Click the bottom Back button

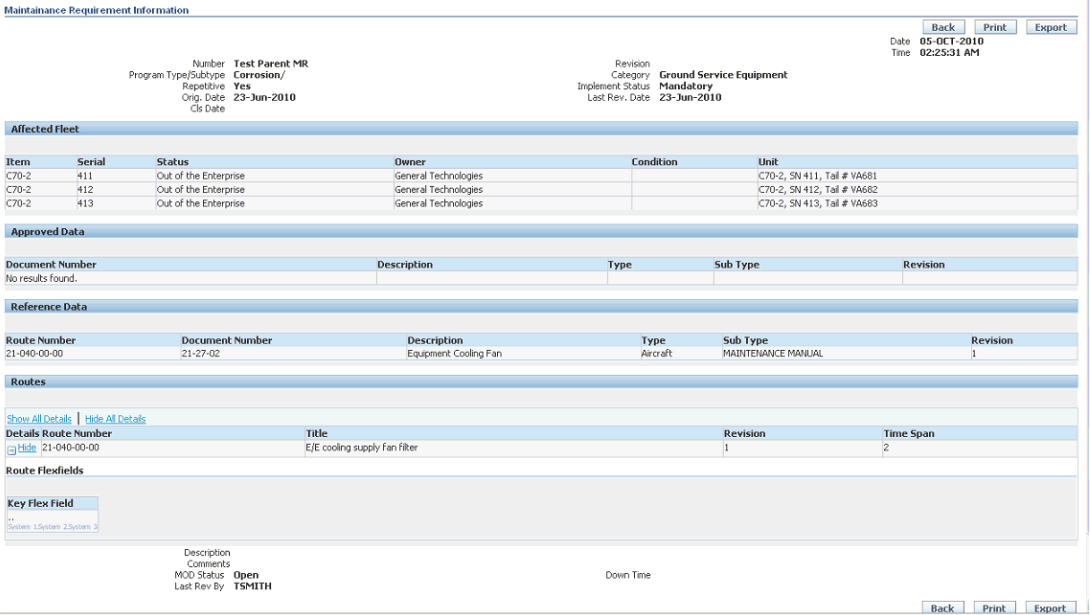943,607
